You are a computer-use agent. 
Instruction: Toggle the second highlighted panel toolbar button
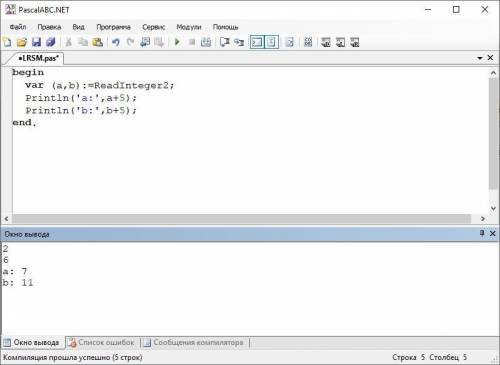271,42
